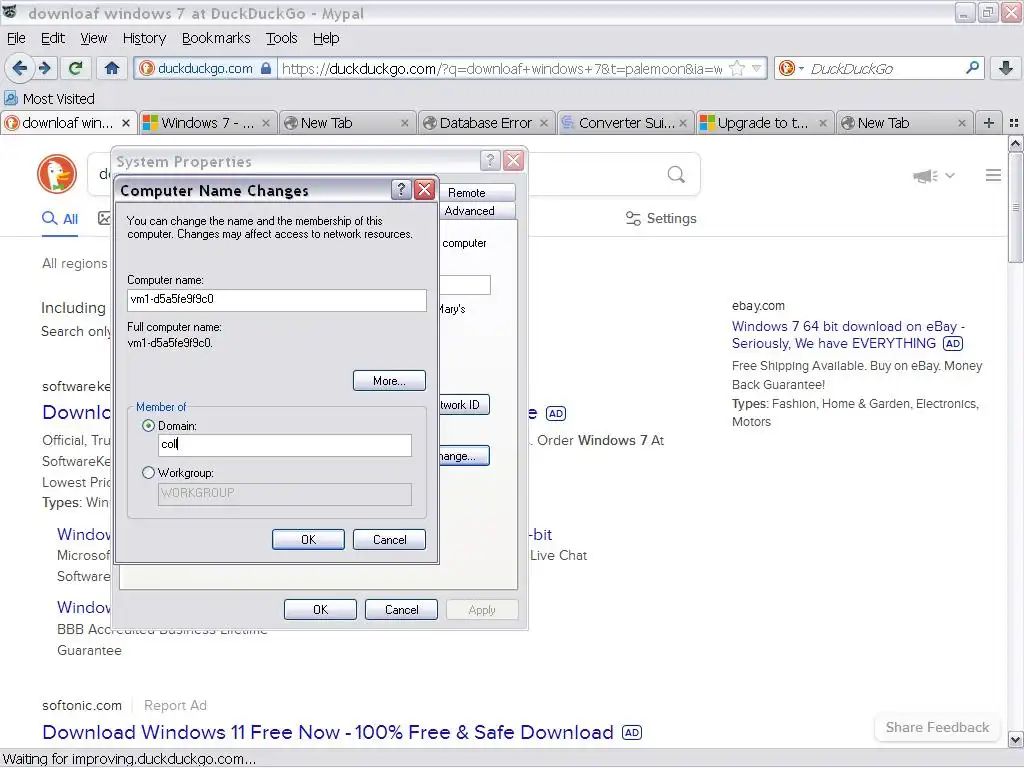Open the Edit menu
The image size is (1024, 768).
point(53,39)
